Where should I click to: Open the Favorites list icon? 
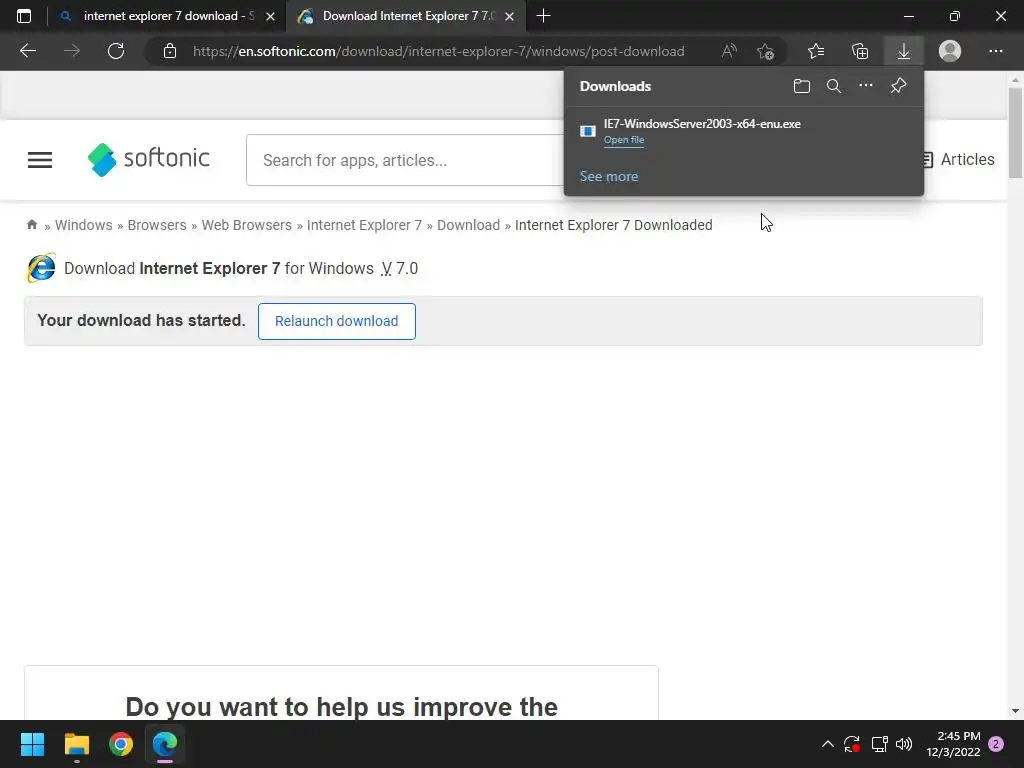pos(816,51)
